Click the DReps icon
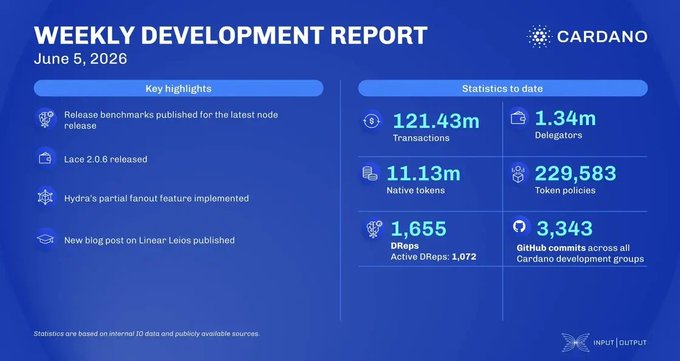The width and height of the screenshot is (680, 361). click(373, 229)
